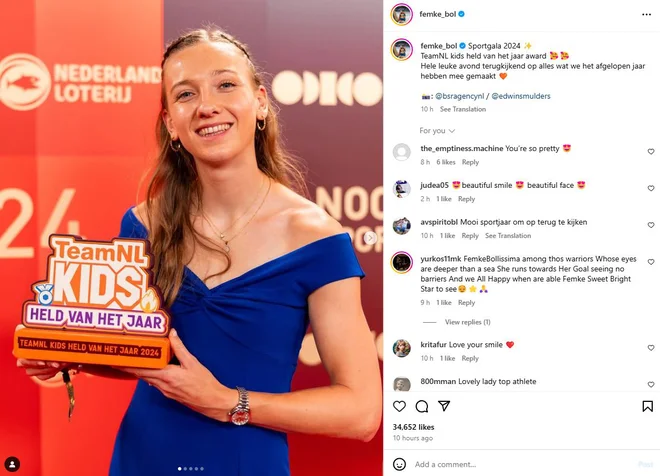This screenshot has height=476, width=660.
Task: Open the @edwinsmulders profile mention
Action: [x=521, y=96]
